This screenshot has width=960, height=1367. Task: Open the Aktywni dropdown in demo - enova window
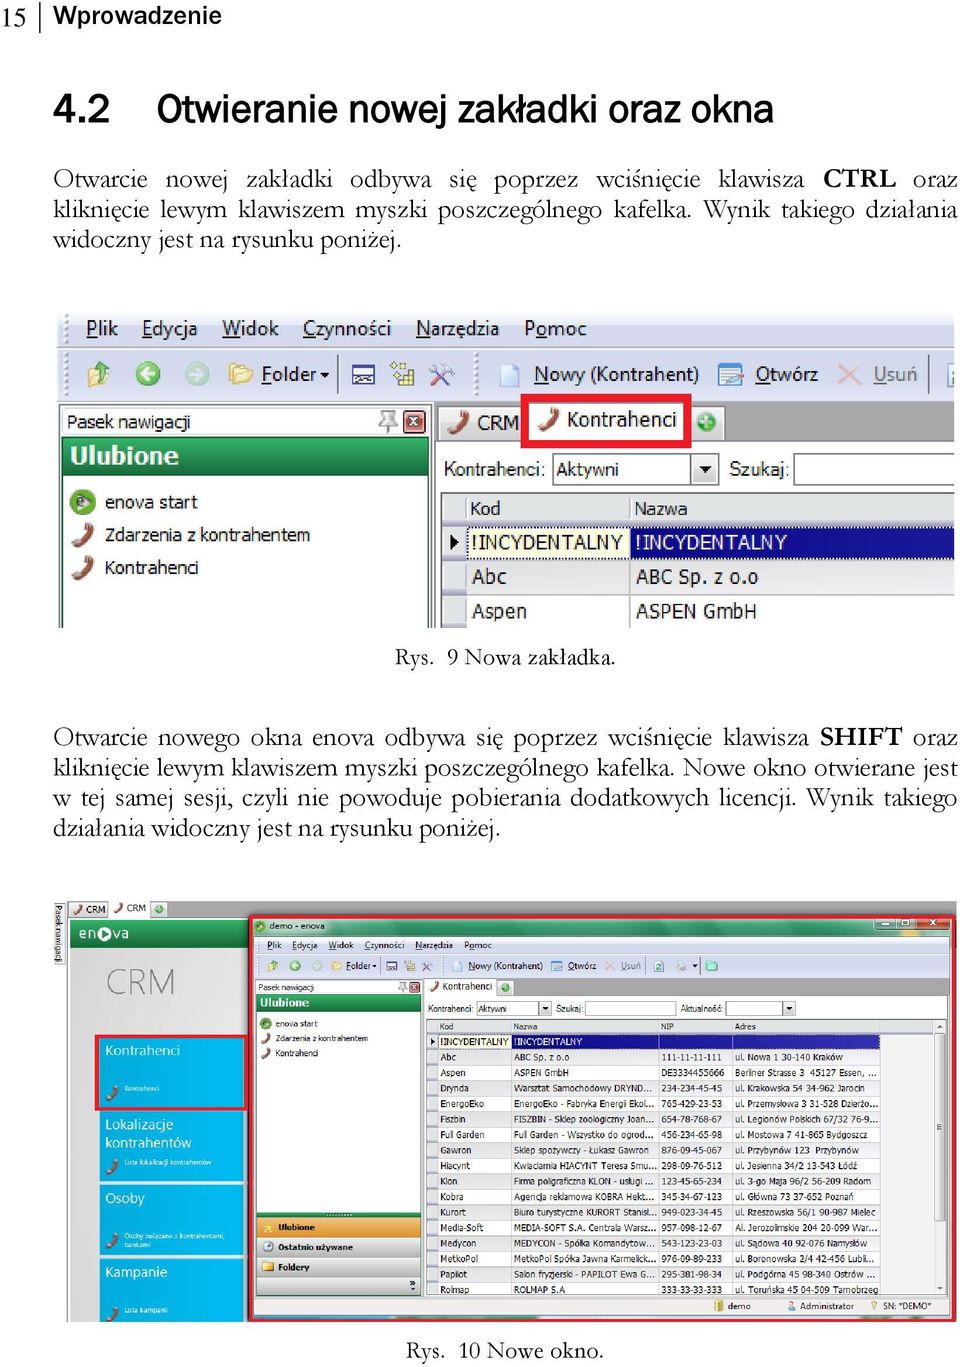(545, 1008)
